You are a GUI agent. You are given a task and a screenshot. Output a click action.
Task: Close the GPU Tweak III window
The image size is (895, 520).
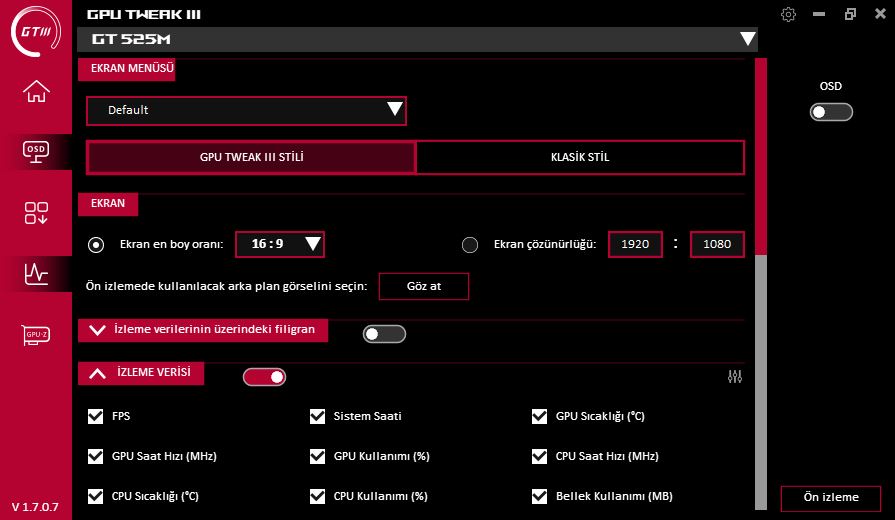click(880, 14)
